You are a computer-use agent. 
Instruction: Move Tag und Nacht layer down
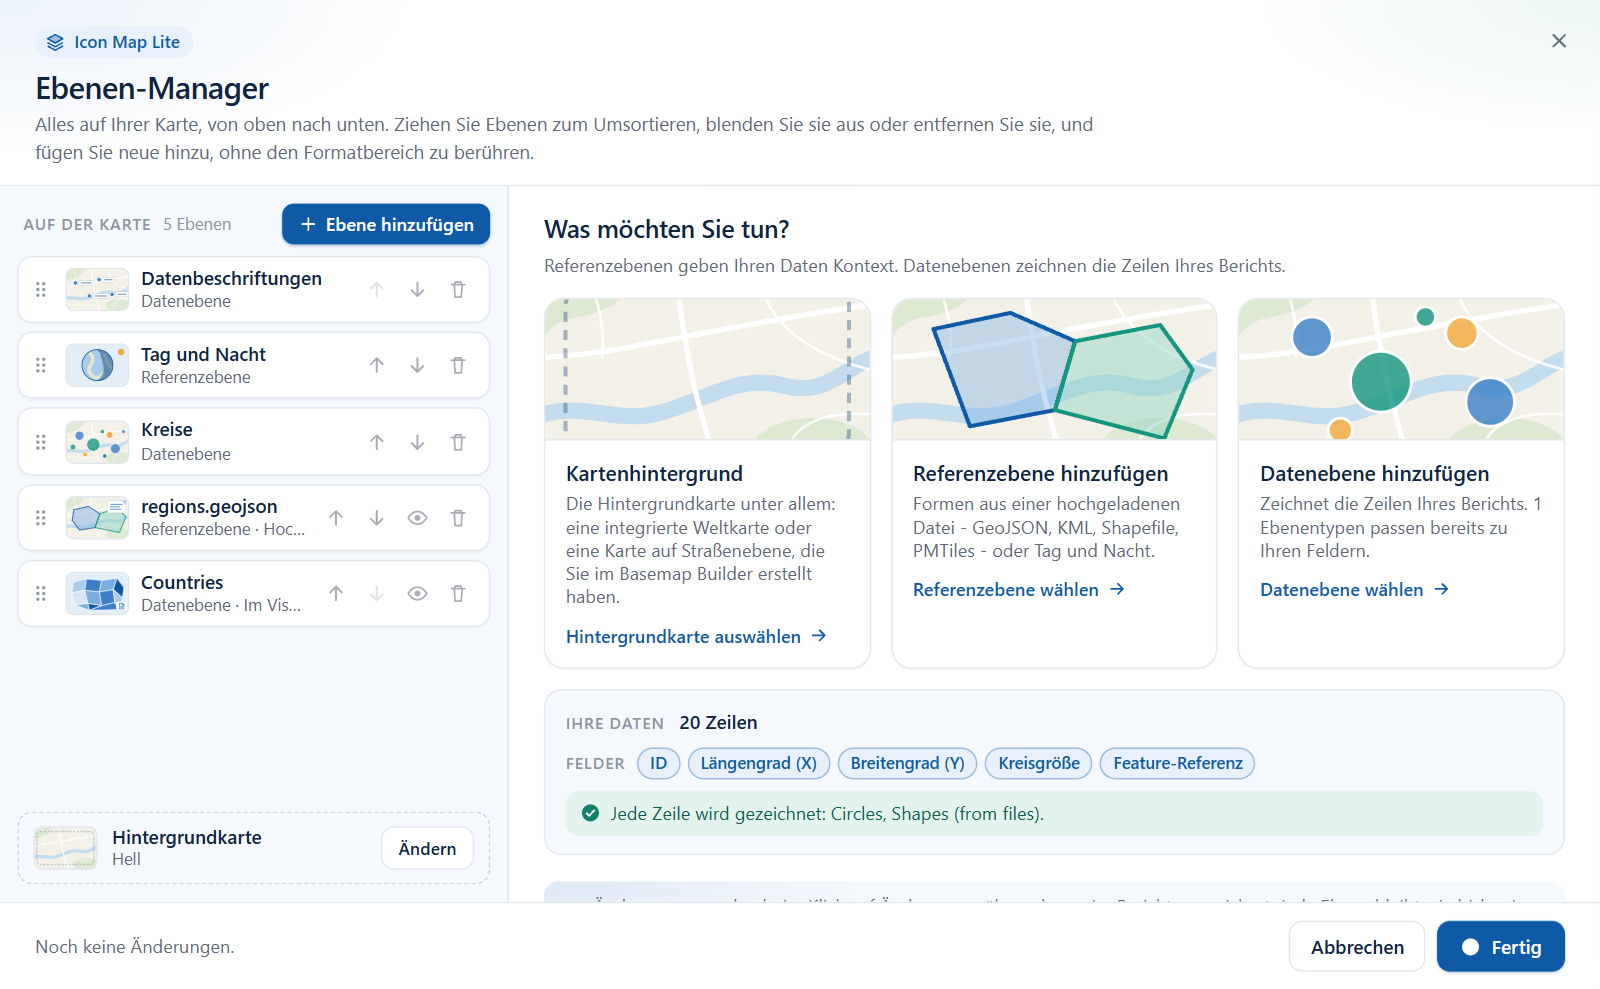pyautogui.click(x=417, y=366)
